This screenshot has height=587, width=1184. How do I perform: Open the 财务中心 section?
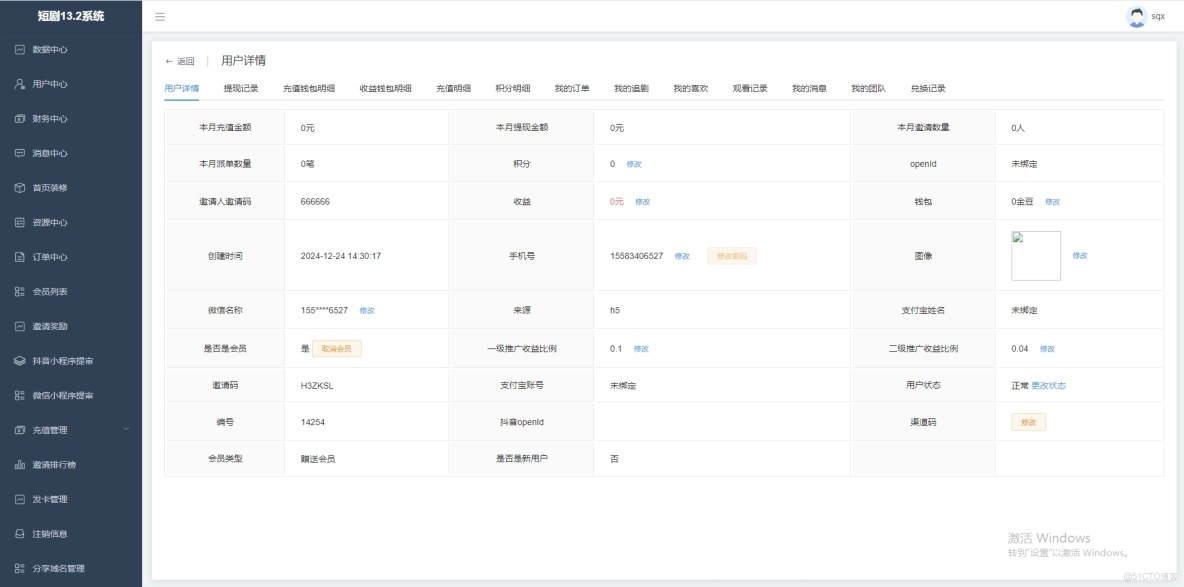[x=51, y=117]
